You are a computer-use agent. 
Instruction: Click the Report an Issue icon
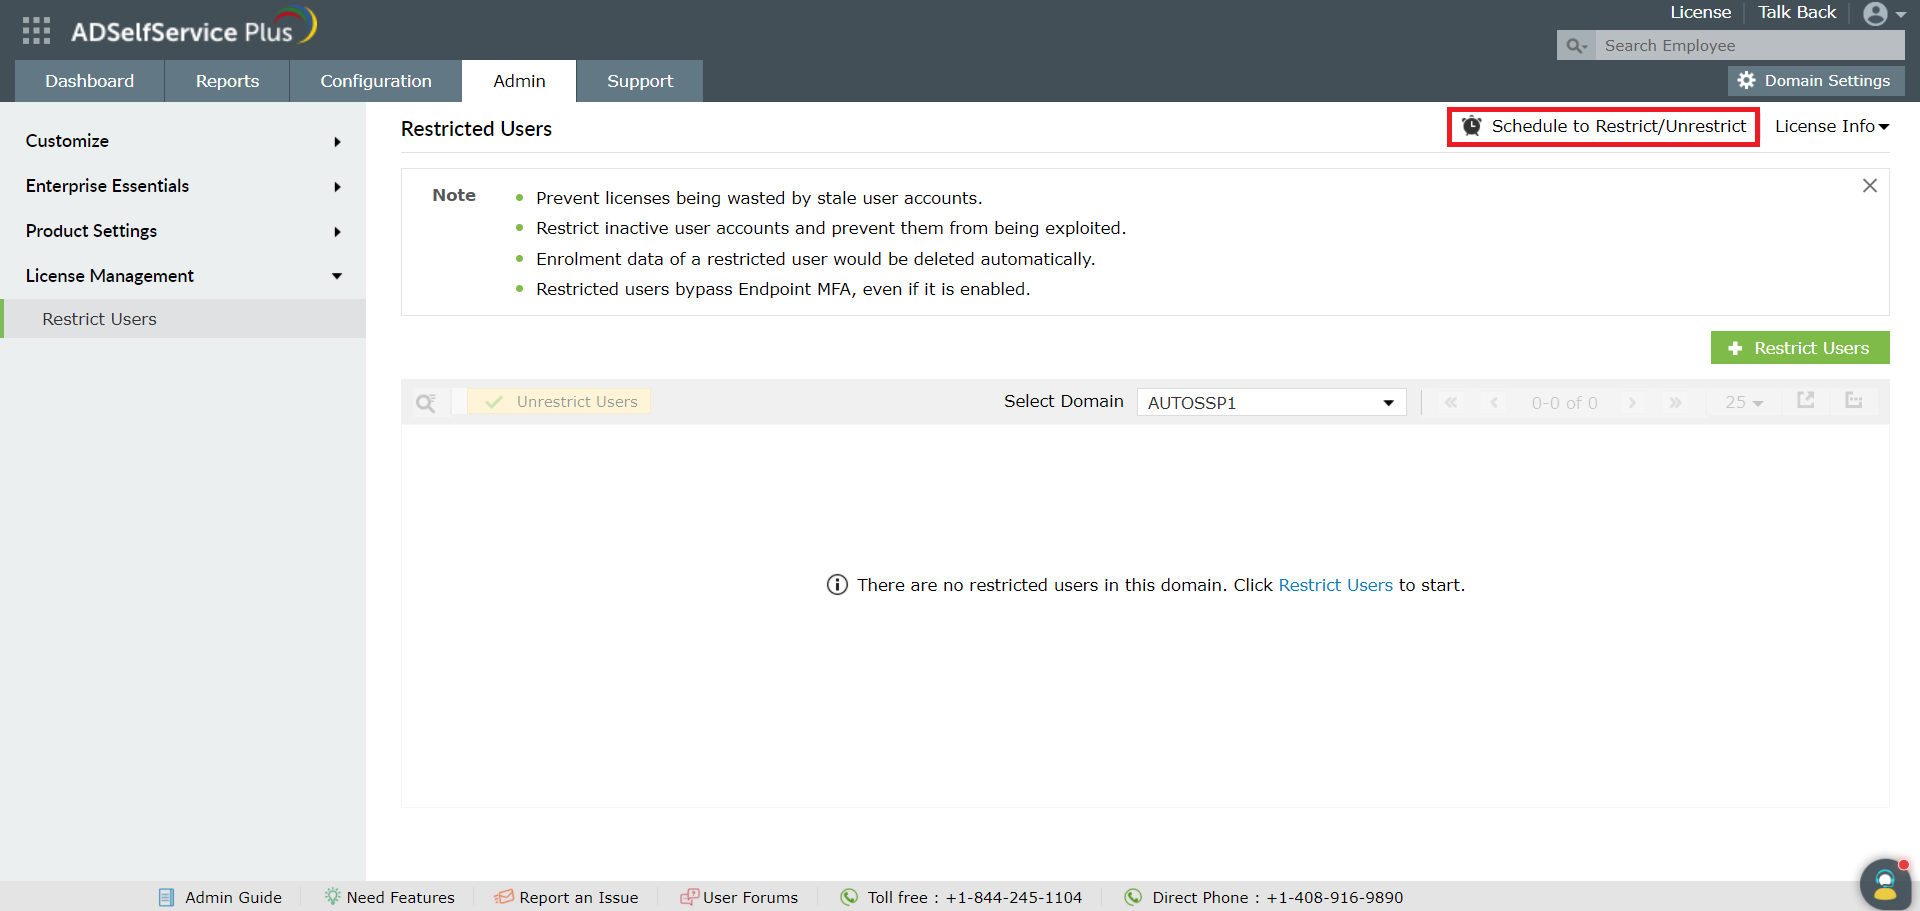coord(504,897)
